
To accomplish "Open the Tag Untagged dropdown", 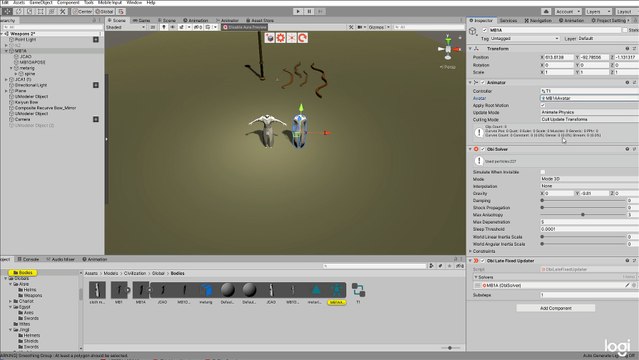I will [x=525, y=38].
